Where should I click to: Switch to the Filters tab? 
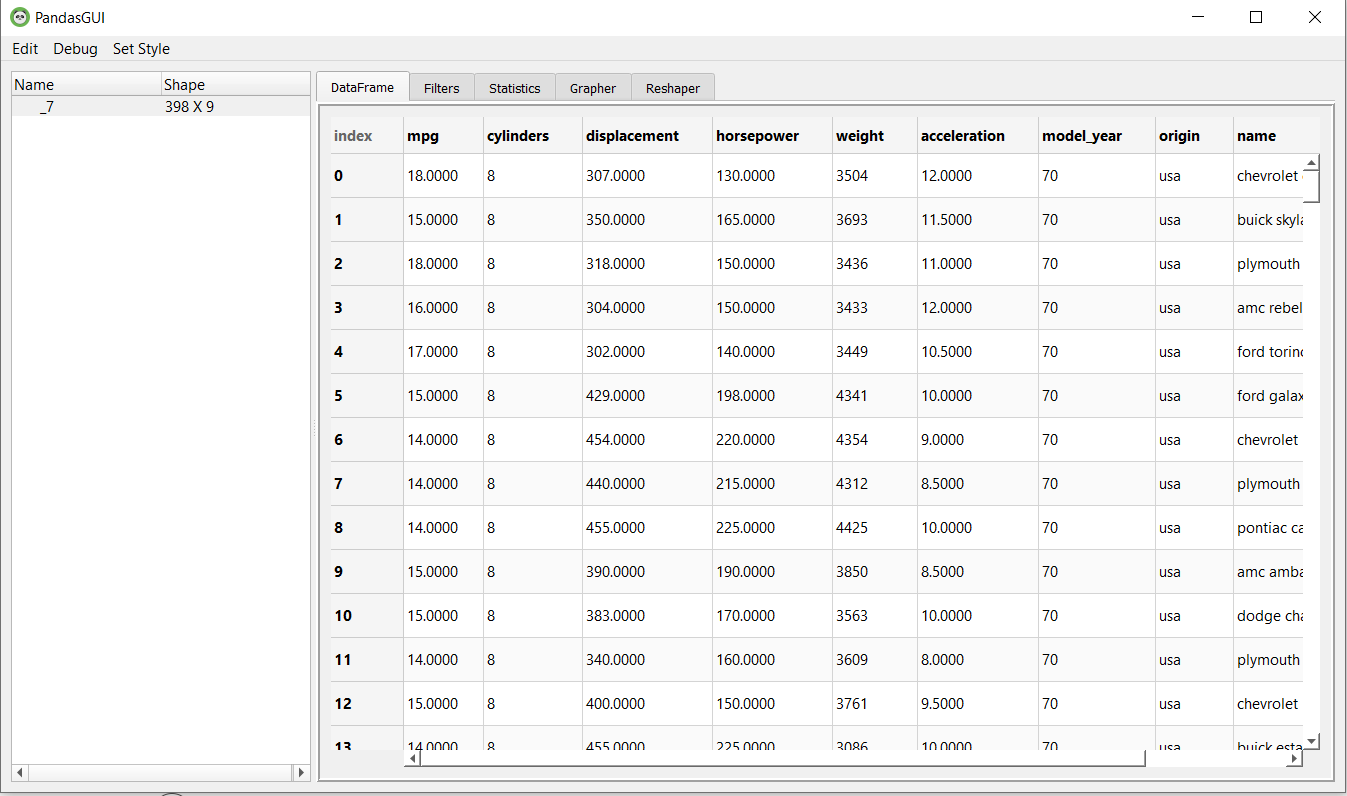[441, 88]
